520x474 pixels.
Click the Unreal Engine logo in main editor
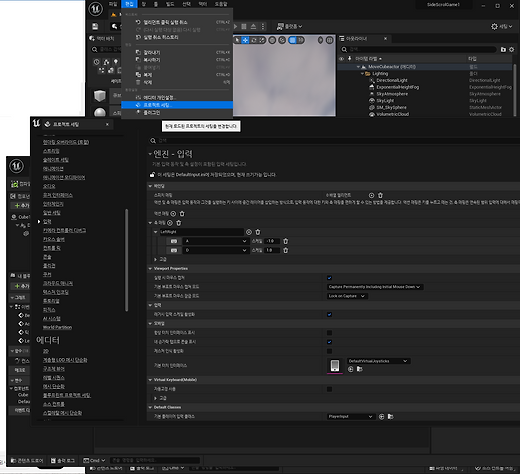tap(96, 9)
